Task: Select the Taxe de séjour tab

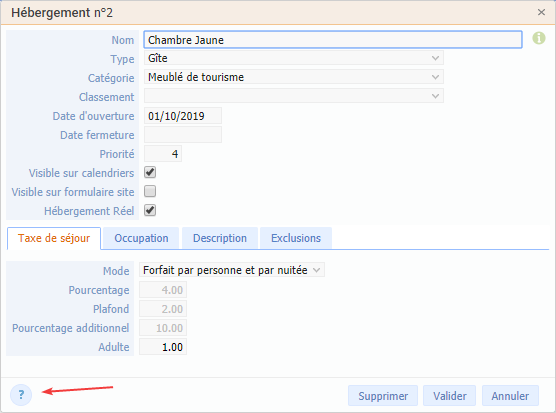Action: 54,239
